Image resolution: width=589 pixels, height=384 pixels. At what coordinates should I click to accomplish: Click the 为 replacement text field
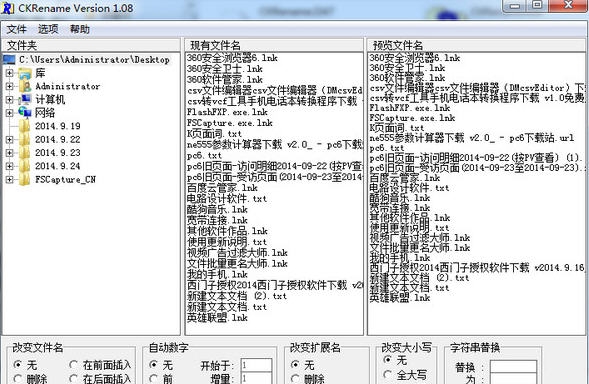pyautogui.click(x=513, y=379)
